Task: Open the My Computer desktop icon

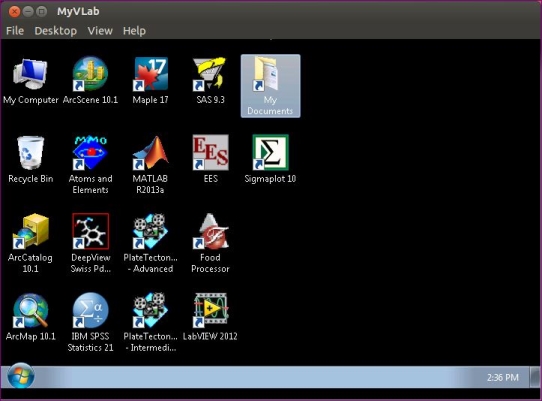Action: click(30, 82)
